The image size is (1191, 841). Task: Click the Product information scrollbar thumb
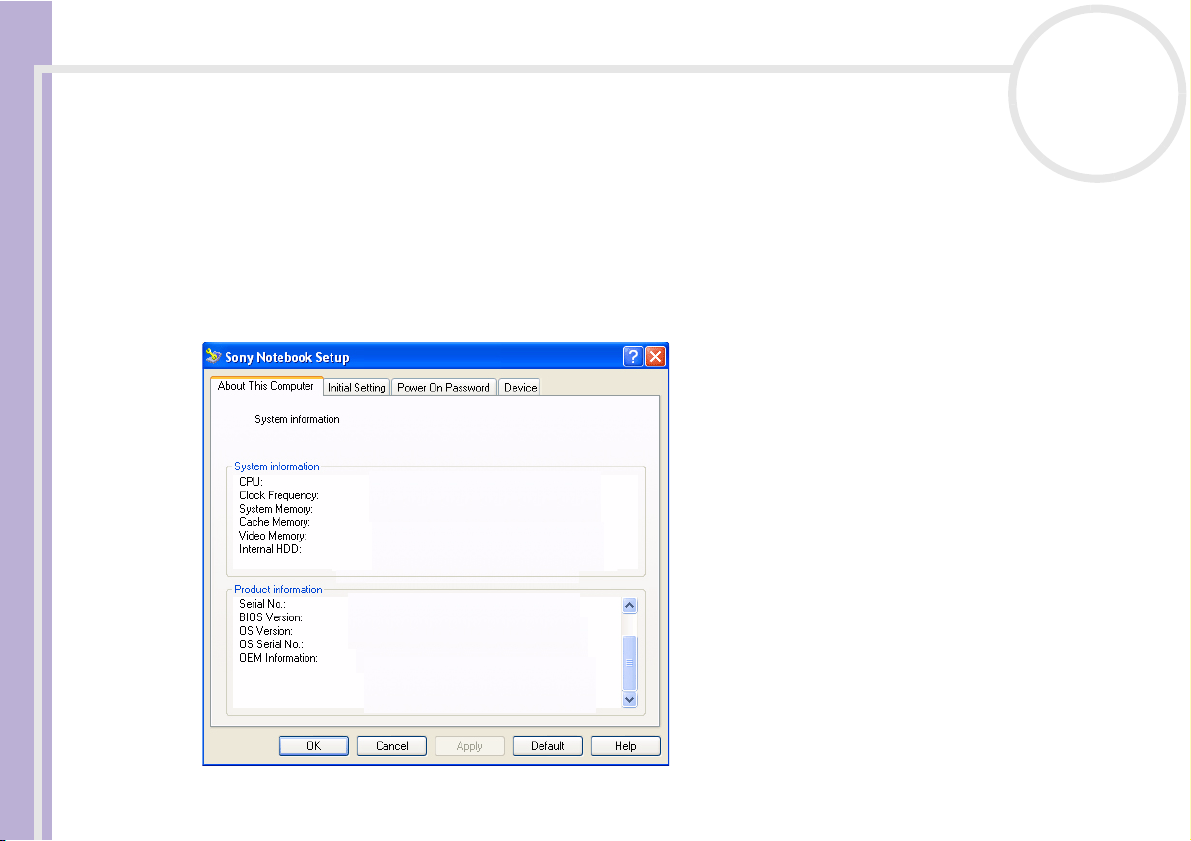[630, 662]
